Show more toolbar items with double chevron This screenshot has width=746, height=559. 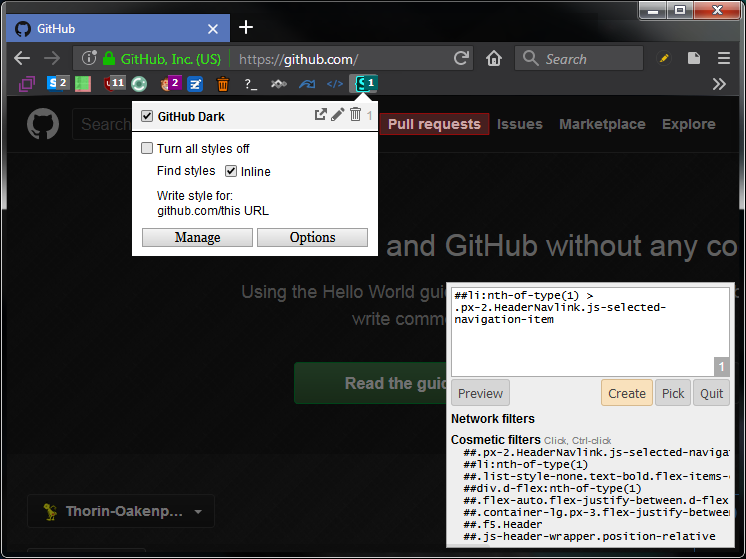point(719,84)
